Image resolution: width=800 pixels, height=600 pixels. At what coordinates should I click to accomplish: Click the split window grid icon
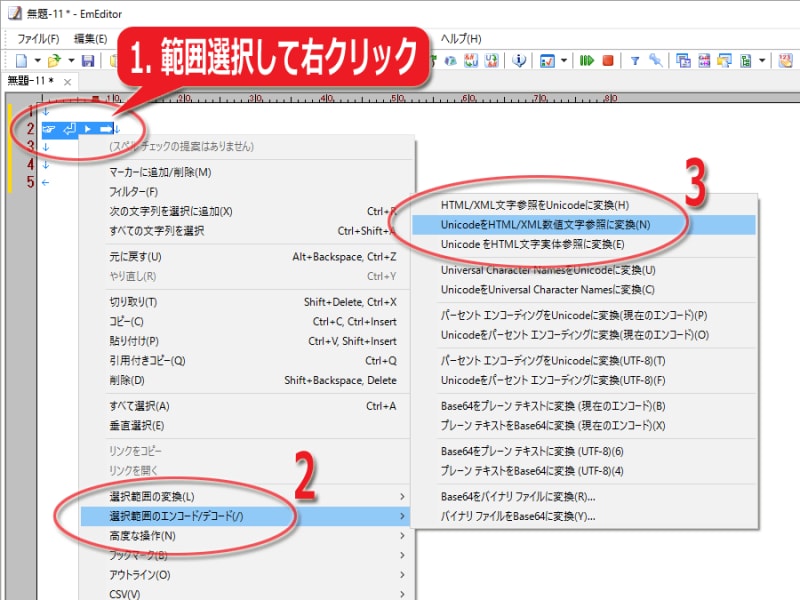coord(704,61)
